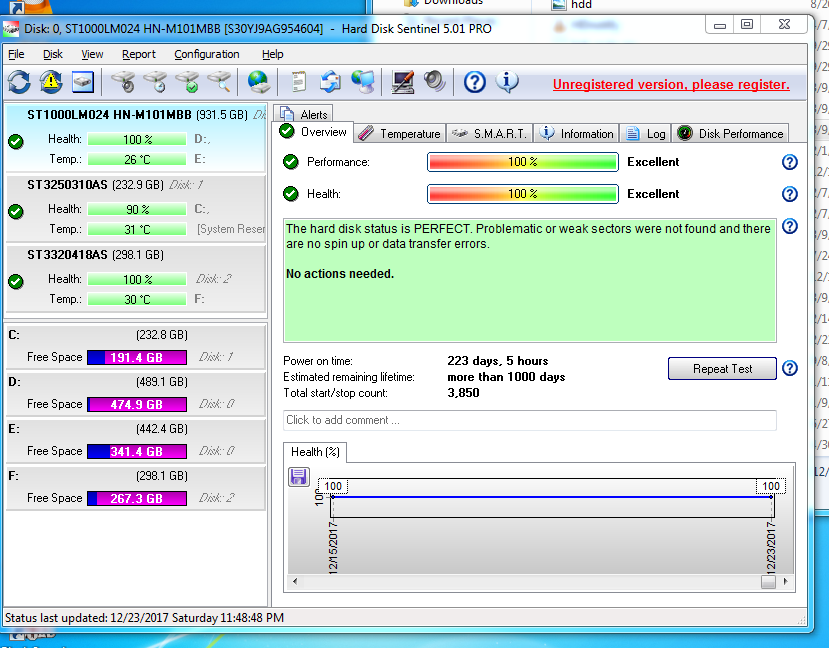Screen dimensions: 829x648
Task: Click the speaker sound toolbar icon
Action: coord(434,82)
